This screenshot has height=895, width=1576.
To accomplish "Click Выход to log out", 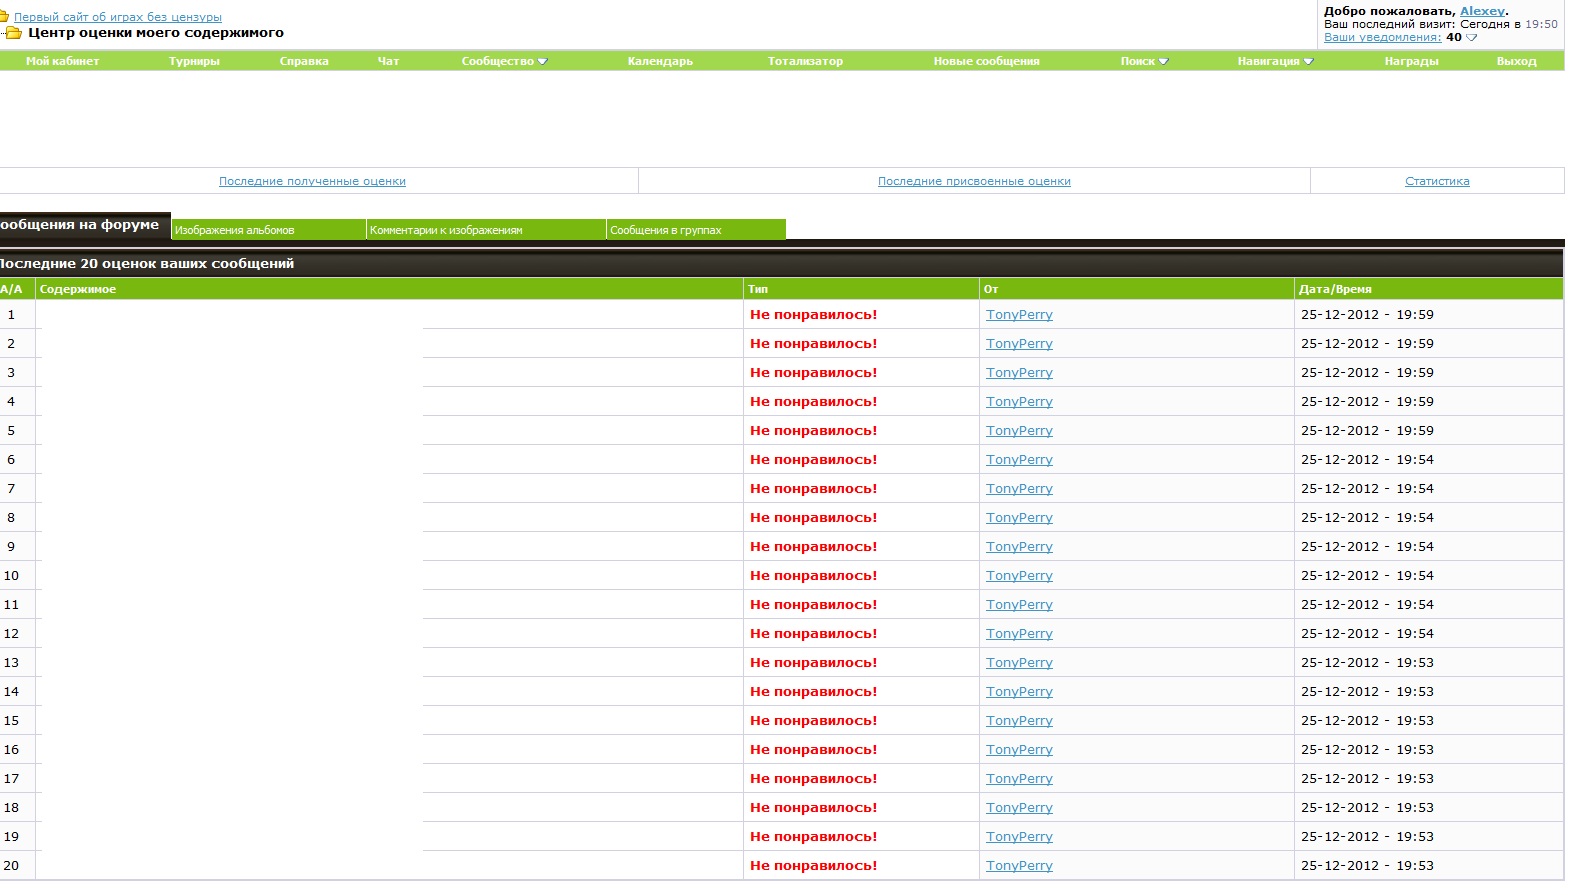I will [1516, 62].
